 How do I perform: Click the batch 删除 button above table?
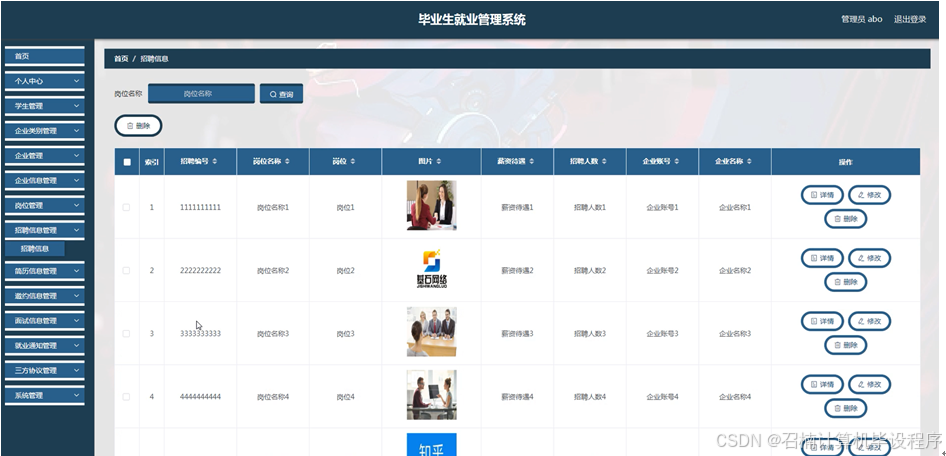tap(138, 125)
